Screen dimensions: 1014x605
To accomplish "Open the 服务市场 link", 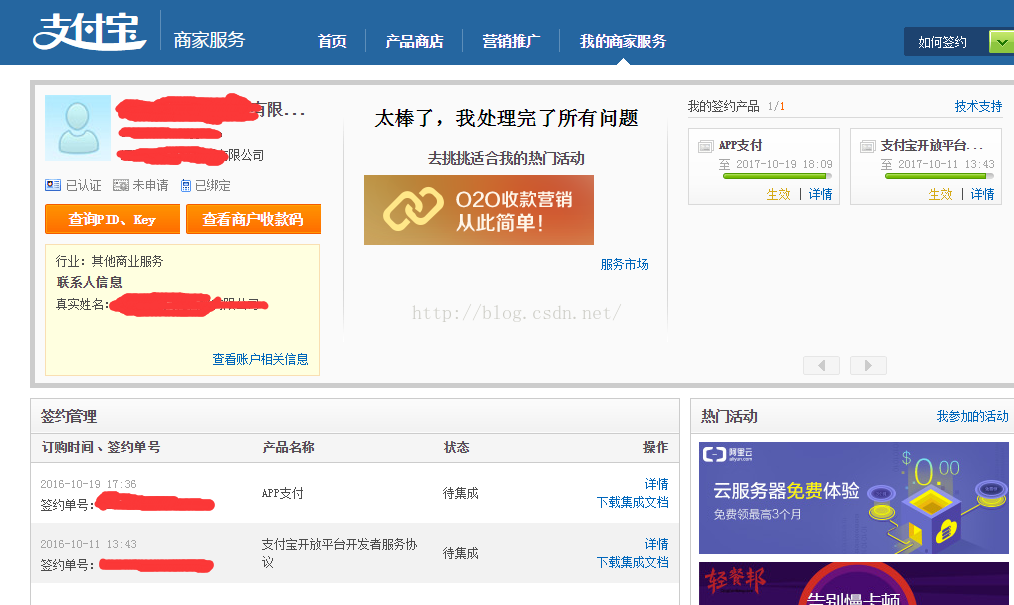I will 624,264.
